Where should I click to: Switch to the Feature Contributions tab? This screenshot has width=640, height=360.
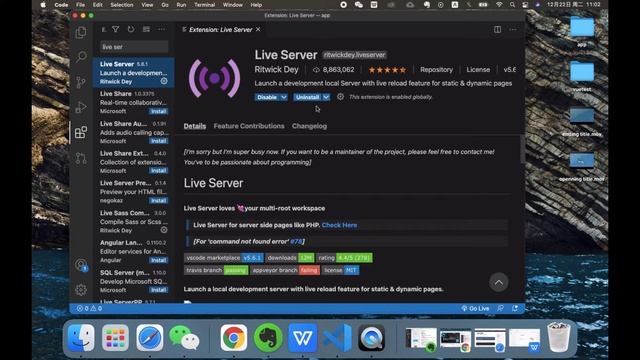pos(249,126)
